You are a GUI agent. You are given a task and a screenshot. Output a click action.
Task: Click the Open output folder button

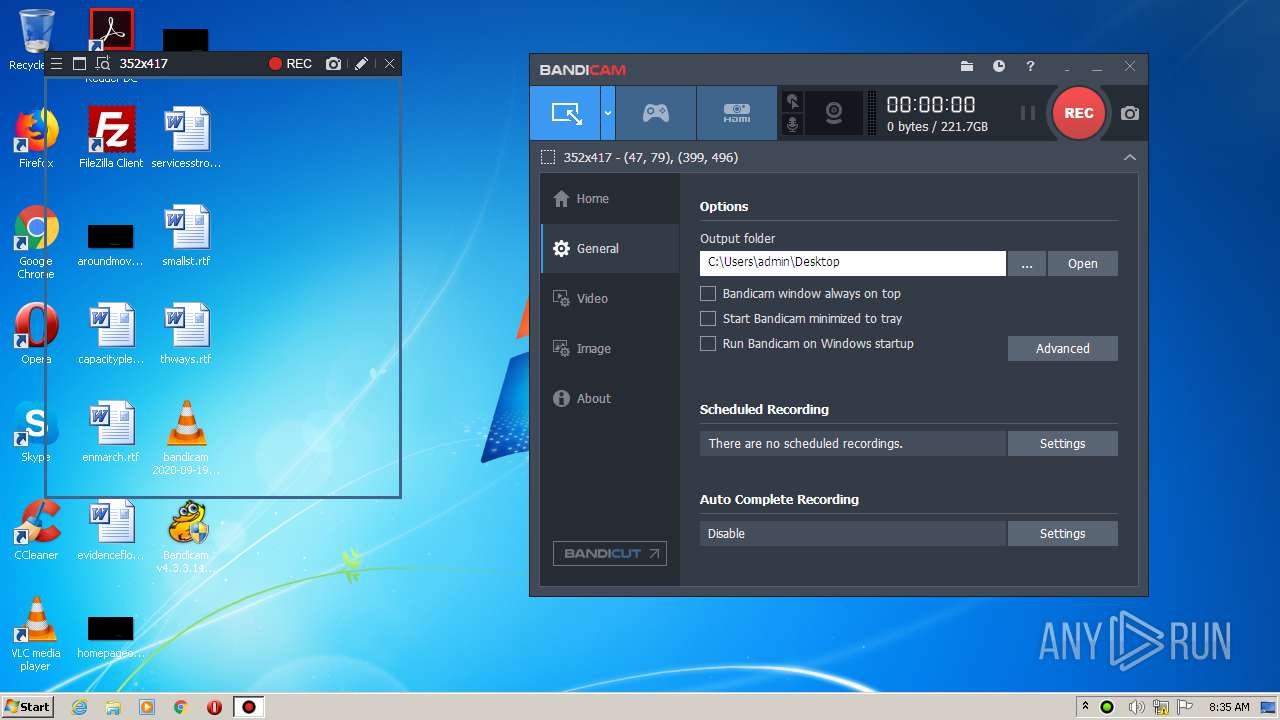[1083, 263]
